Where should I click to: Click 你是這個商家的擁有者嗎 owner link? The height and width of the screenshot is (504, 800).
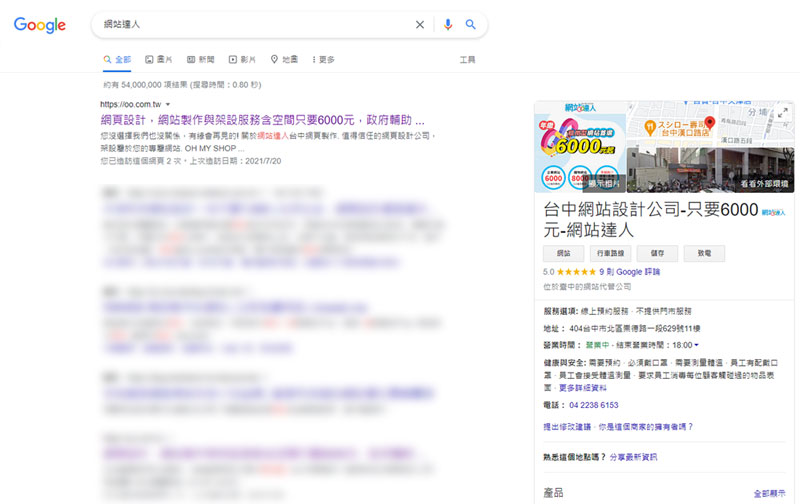(645, 427)
